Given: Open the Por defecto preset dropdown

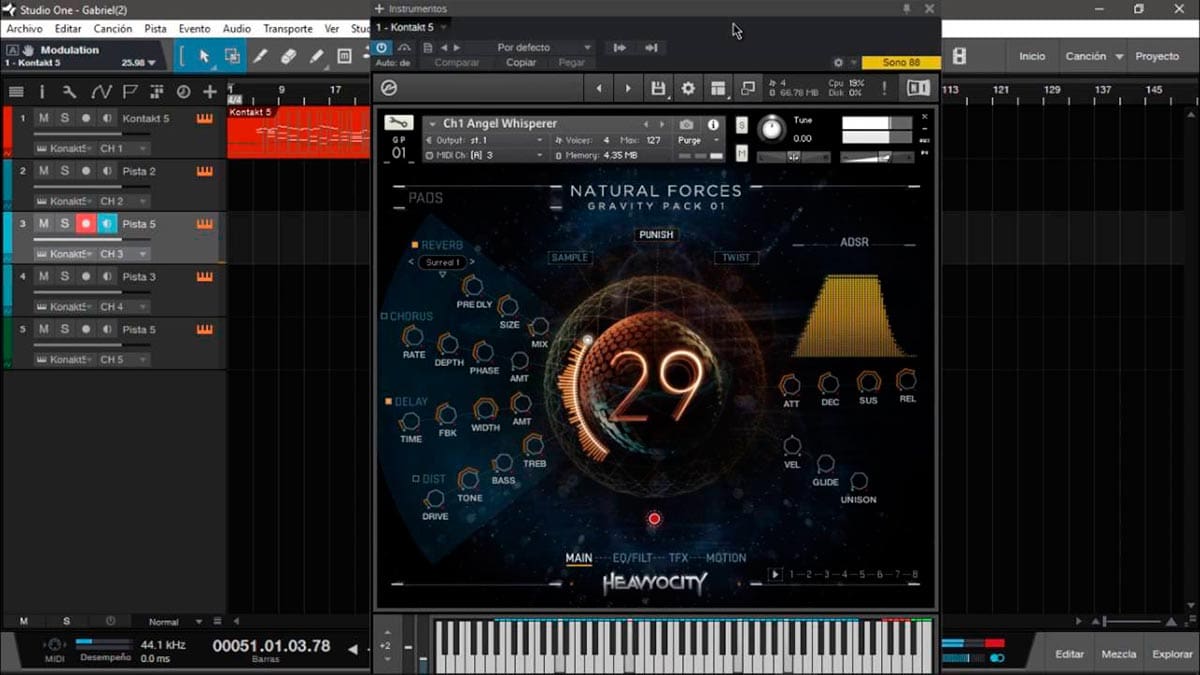Looking at the screenshot, I should click(x=530, y=47).
